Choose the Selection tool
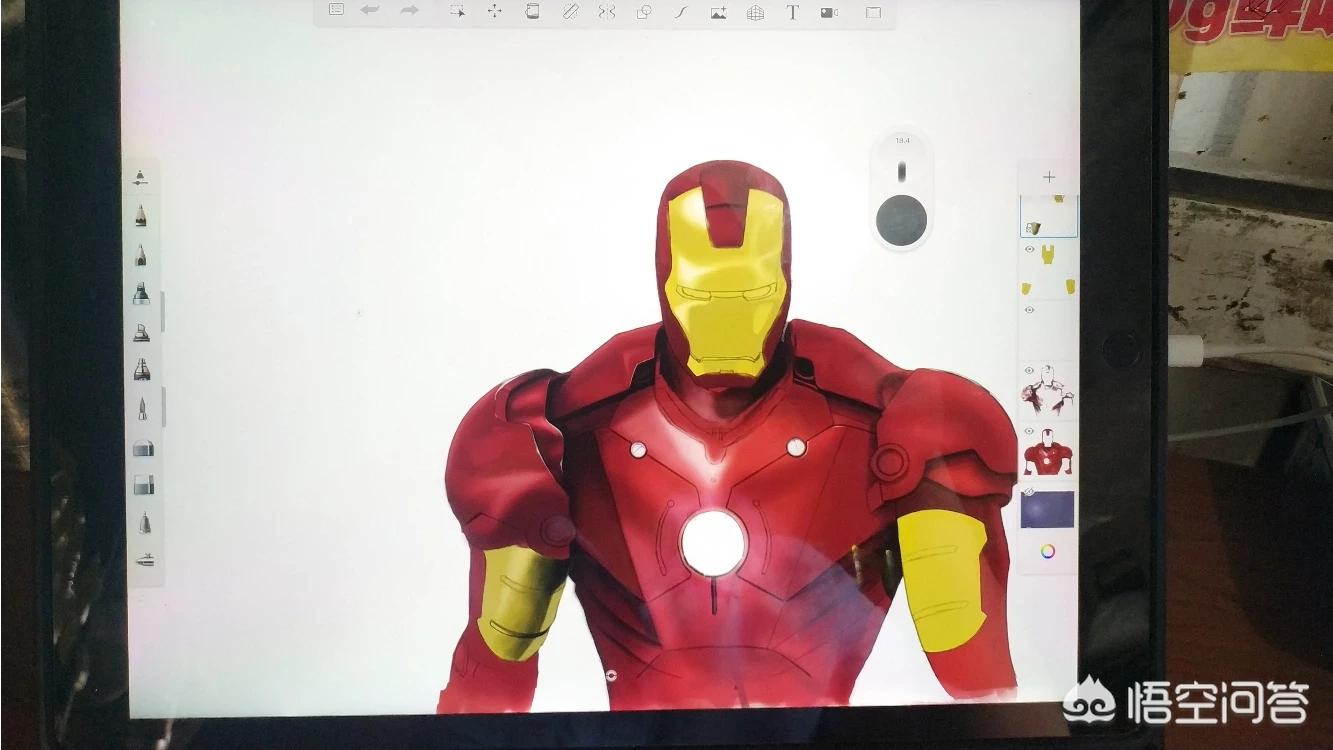The image size is (1333, 750). coord(457,11)
